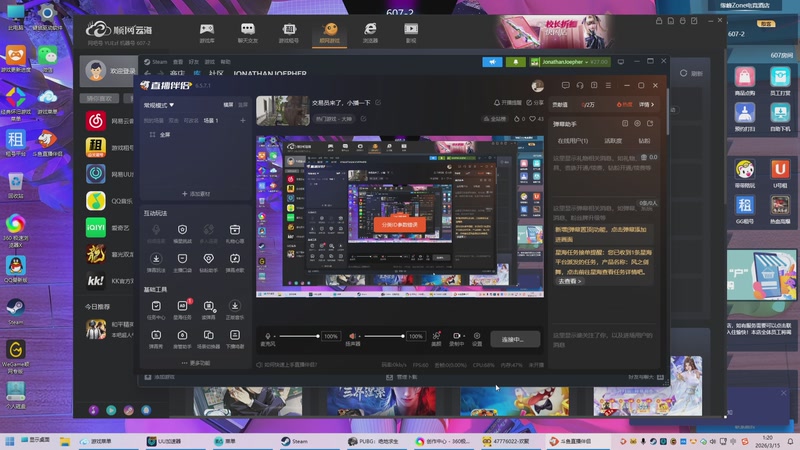Open hamburger menu in 直播伴侣 title bar

pyautogui.click(x=608, y=86)
